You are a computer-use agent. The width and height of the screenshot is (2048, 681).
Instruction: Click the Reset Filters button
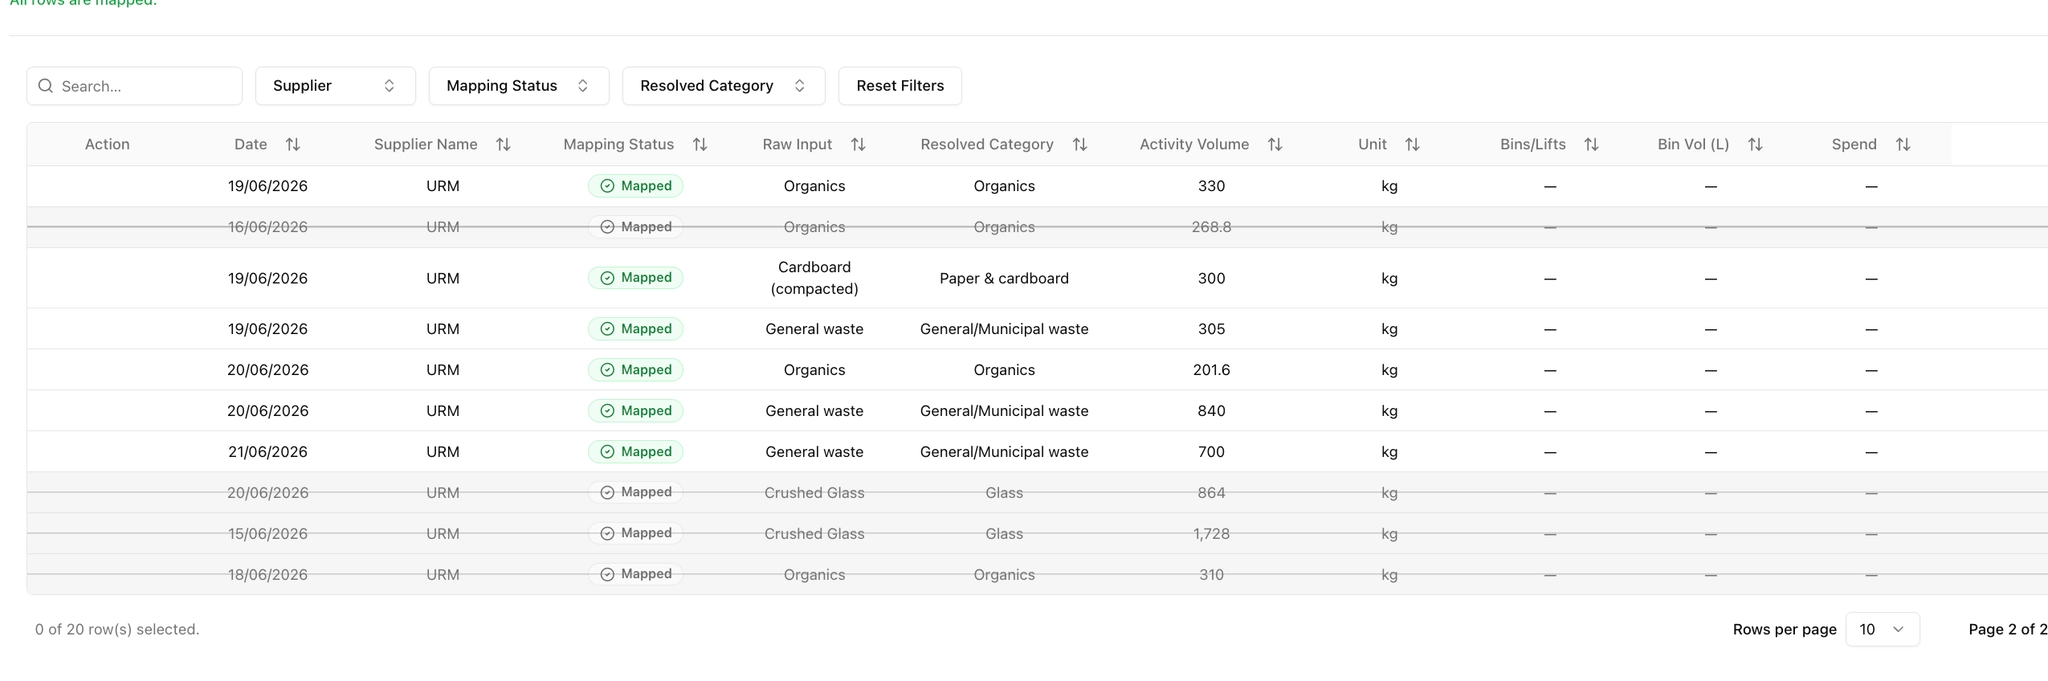click(900, 86)
